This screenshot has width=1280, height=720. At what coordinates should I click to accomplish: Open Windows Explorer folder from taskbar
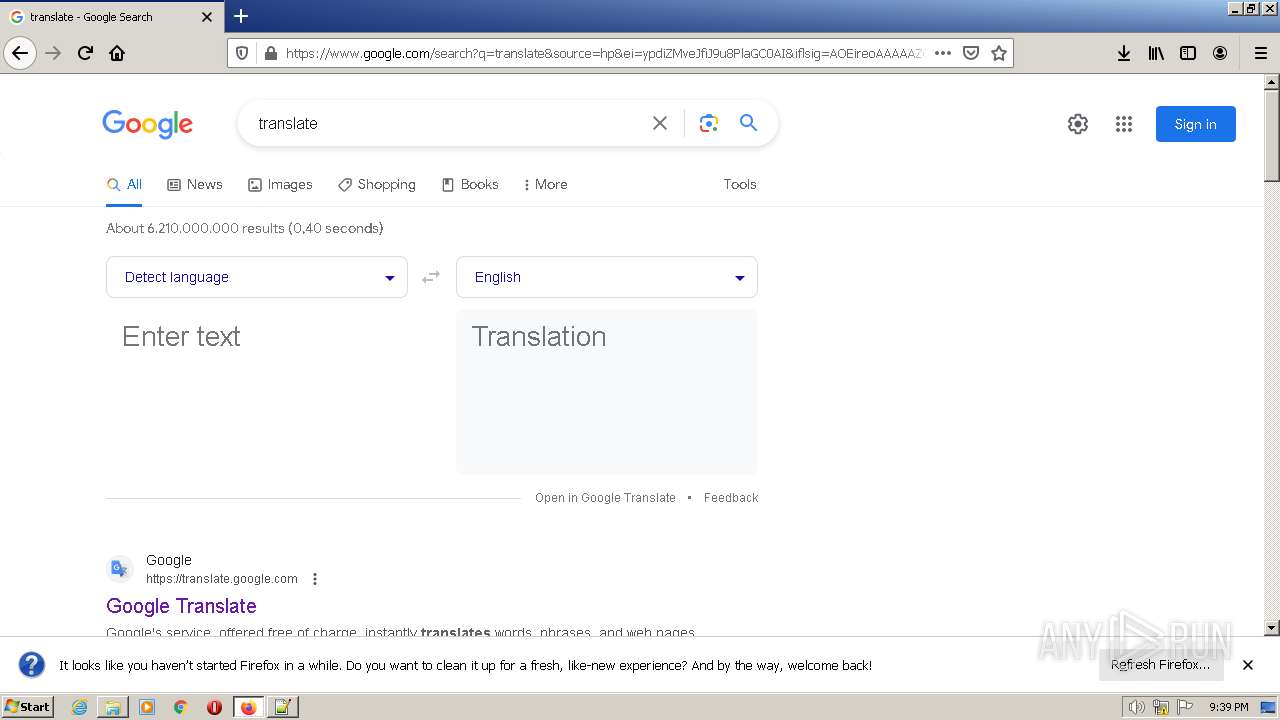coord(113,707)
